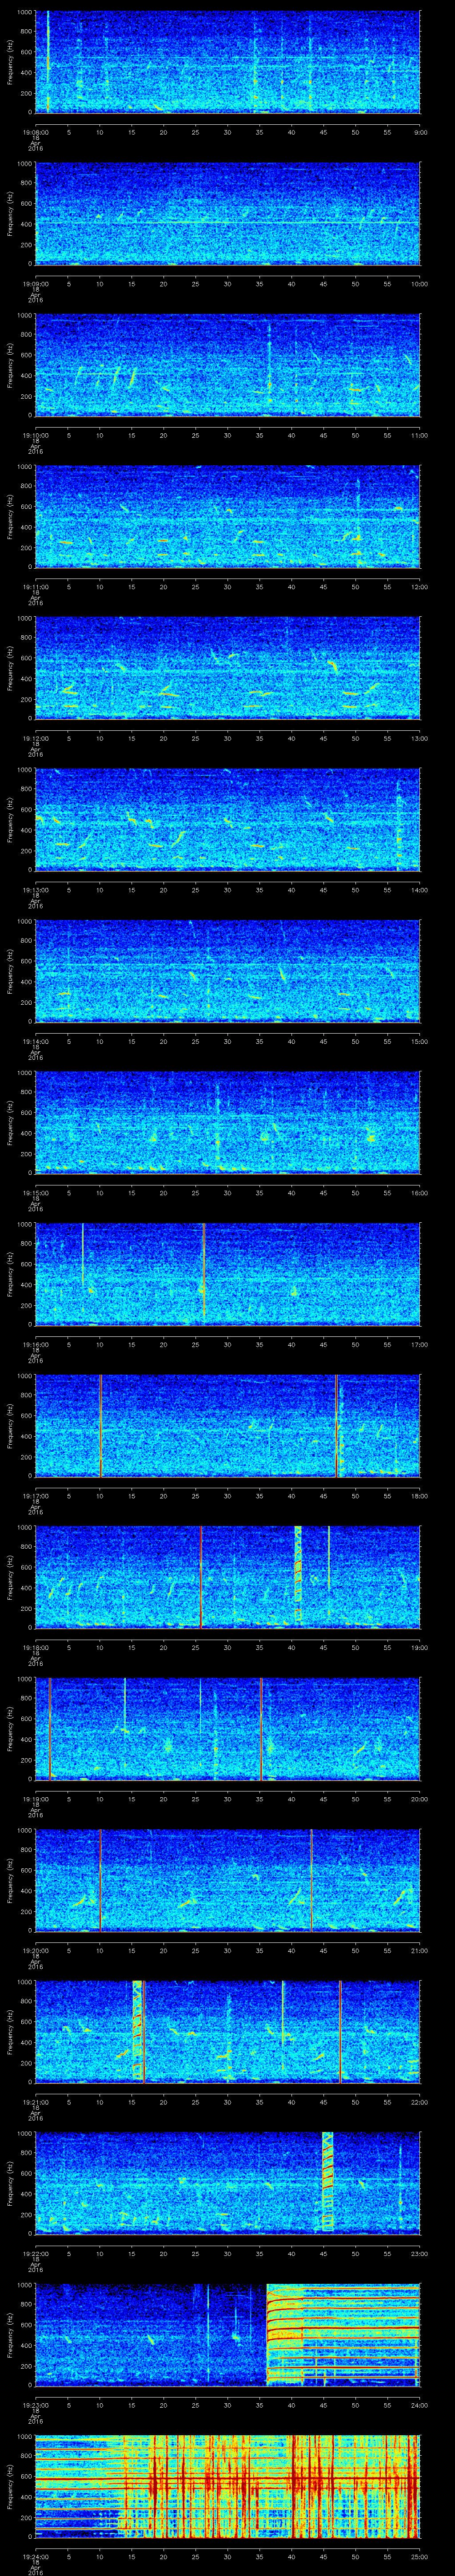Open the spectrogram panel starting at 19:14:00
The image size is (455, 2576).
coord(227,970)
